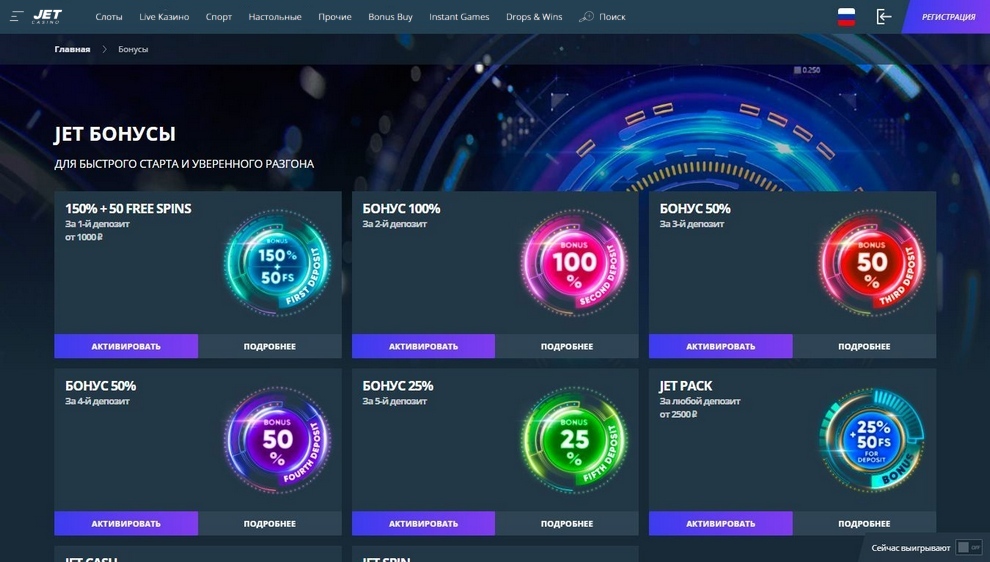The width and height of the screenshot is (990, 562).
Task: Activate the JET PACK bonus
Action: (x=720, y=523)
